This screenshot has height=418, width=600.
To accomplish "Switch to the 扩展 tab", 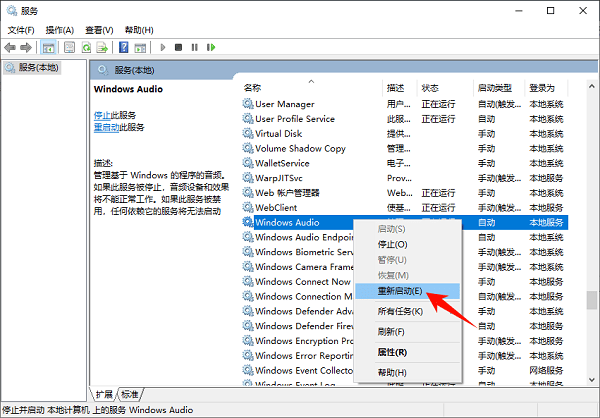I will [x=104, y=394].
